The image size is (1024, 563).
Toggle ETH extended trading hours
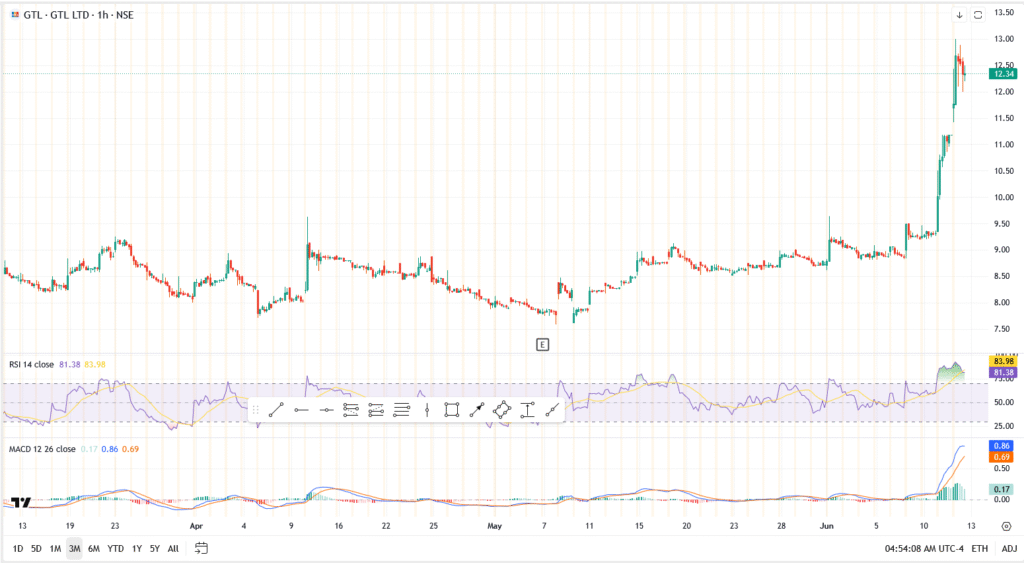tap(980, 548)
